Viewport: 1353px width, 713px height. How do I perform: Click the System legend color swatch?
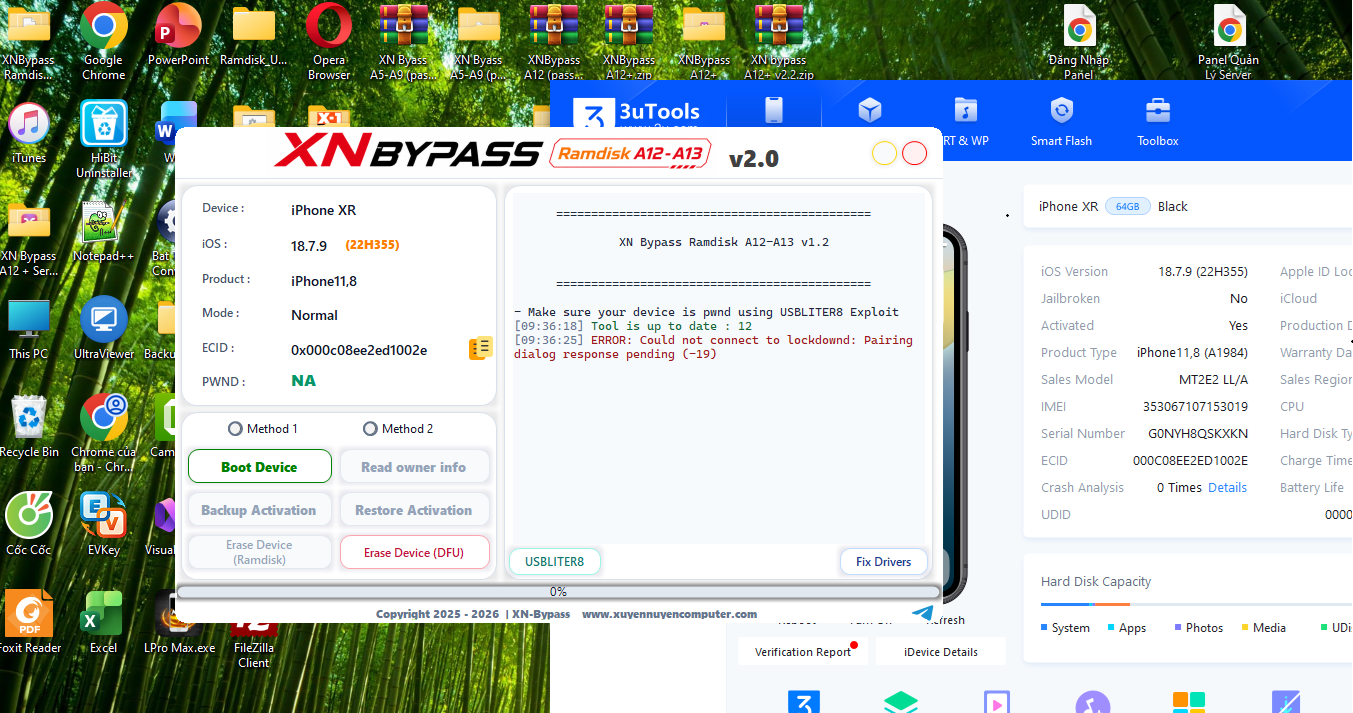pos(1044,627)
